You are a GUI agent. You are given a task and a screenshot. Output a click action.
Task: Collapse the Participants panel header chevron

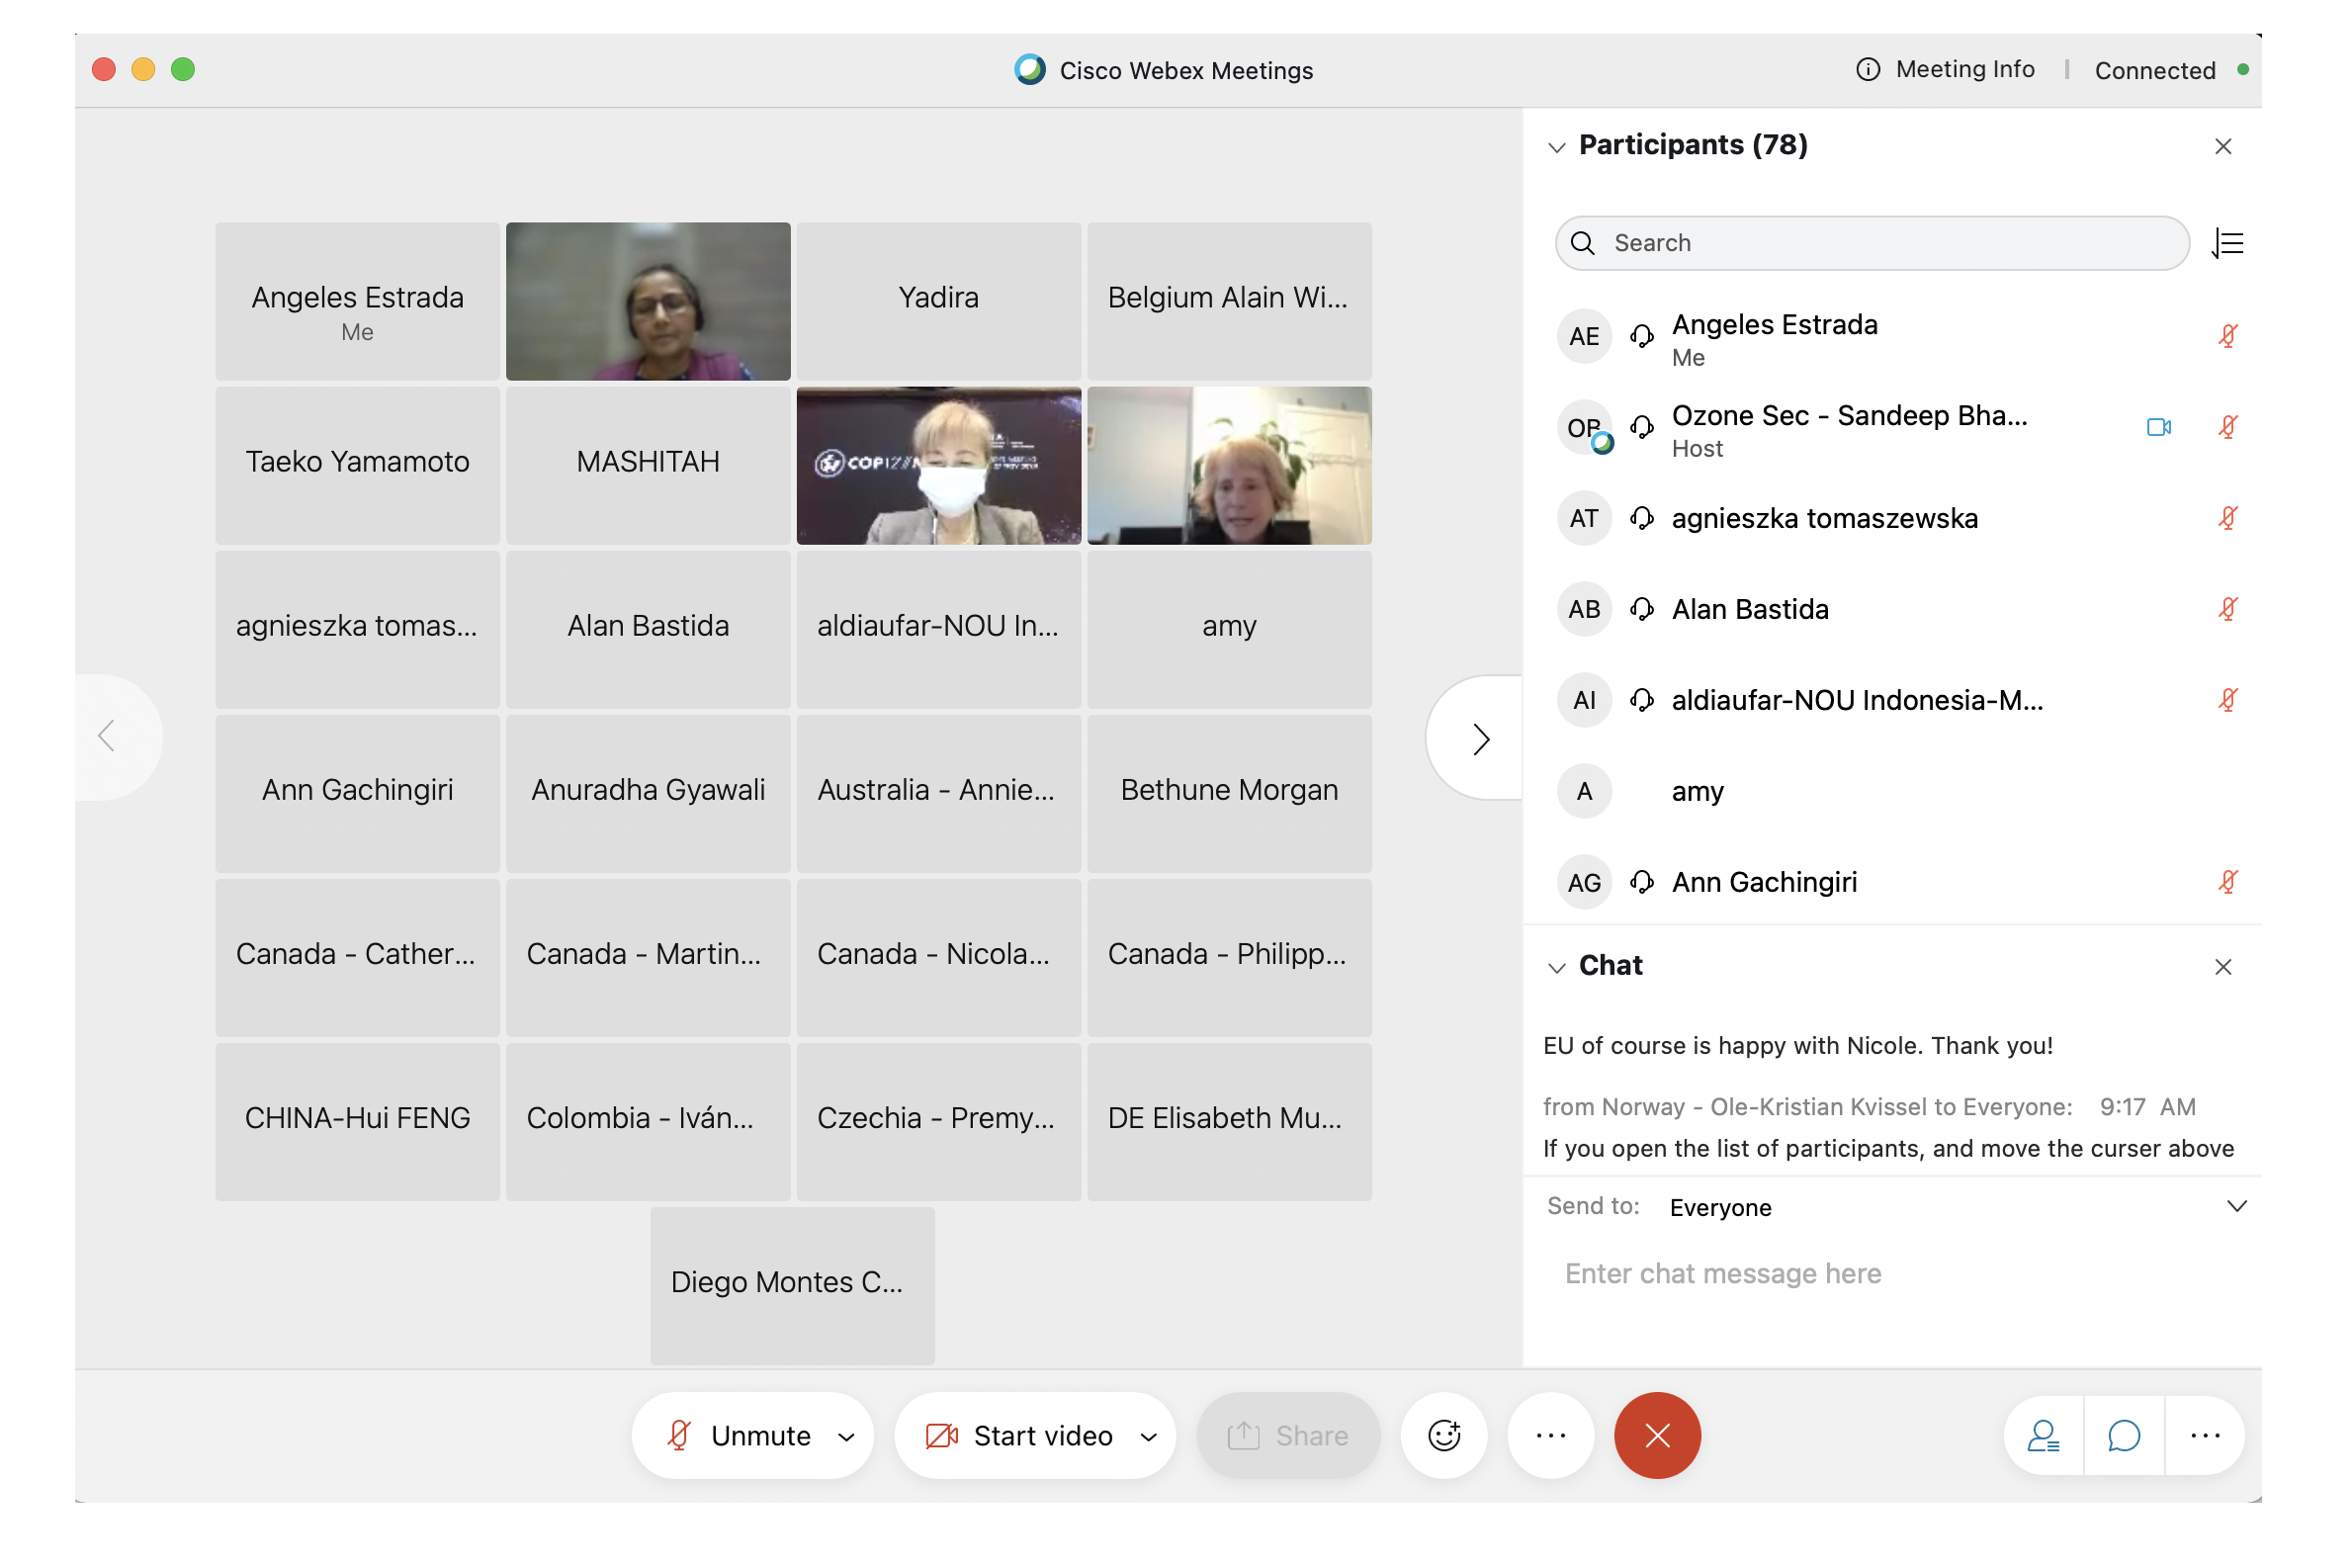[x=1557, y=147]
